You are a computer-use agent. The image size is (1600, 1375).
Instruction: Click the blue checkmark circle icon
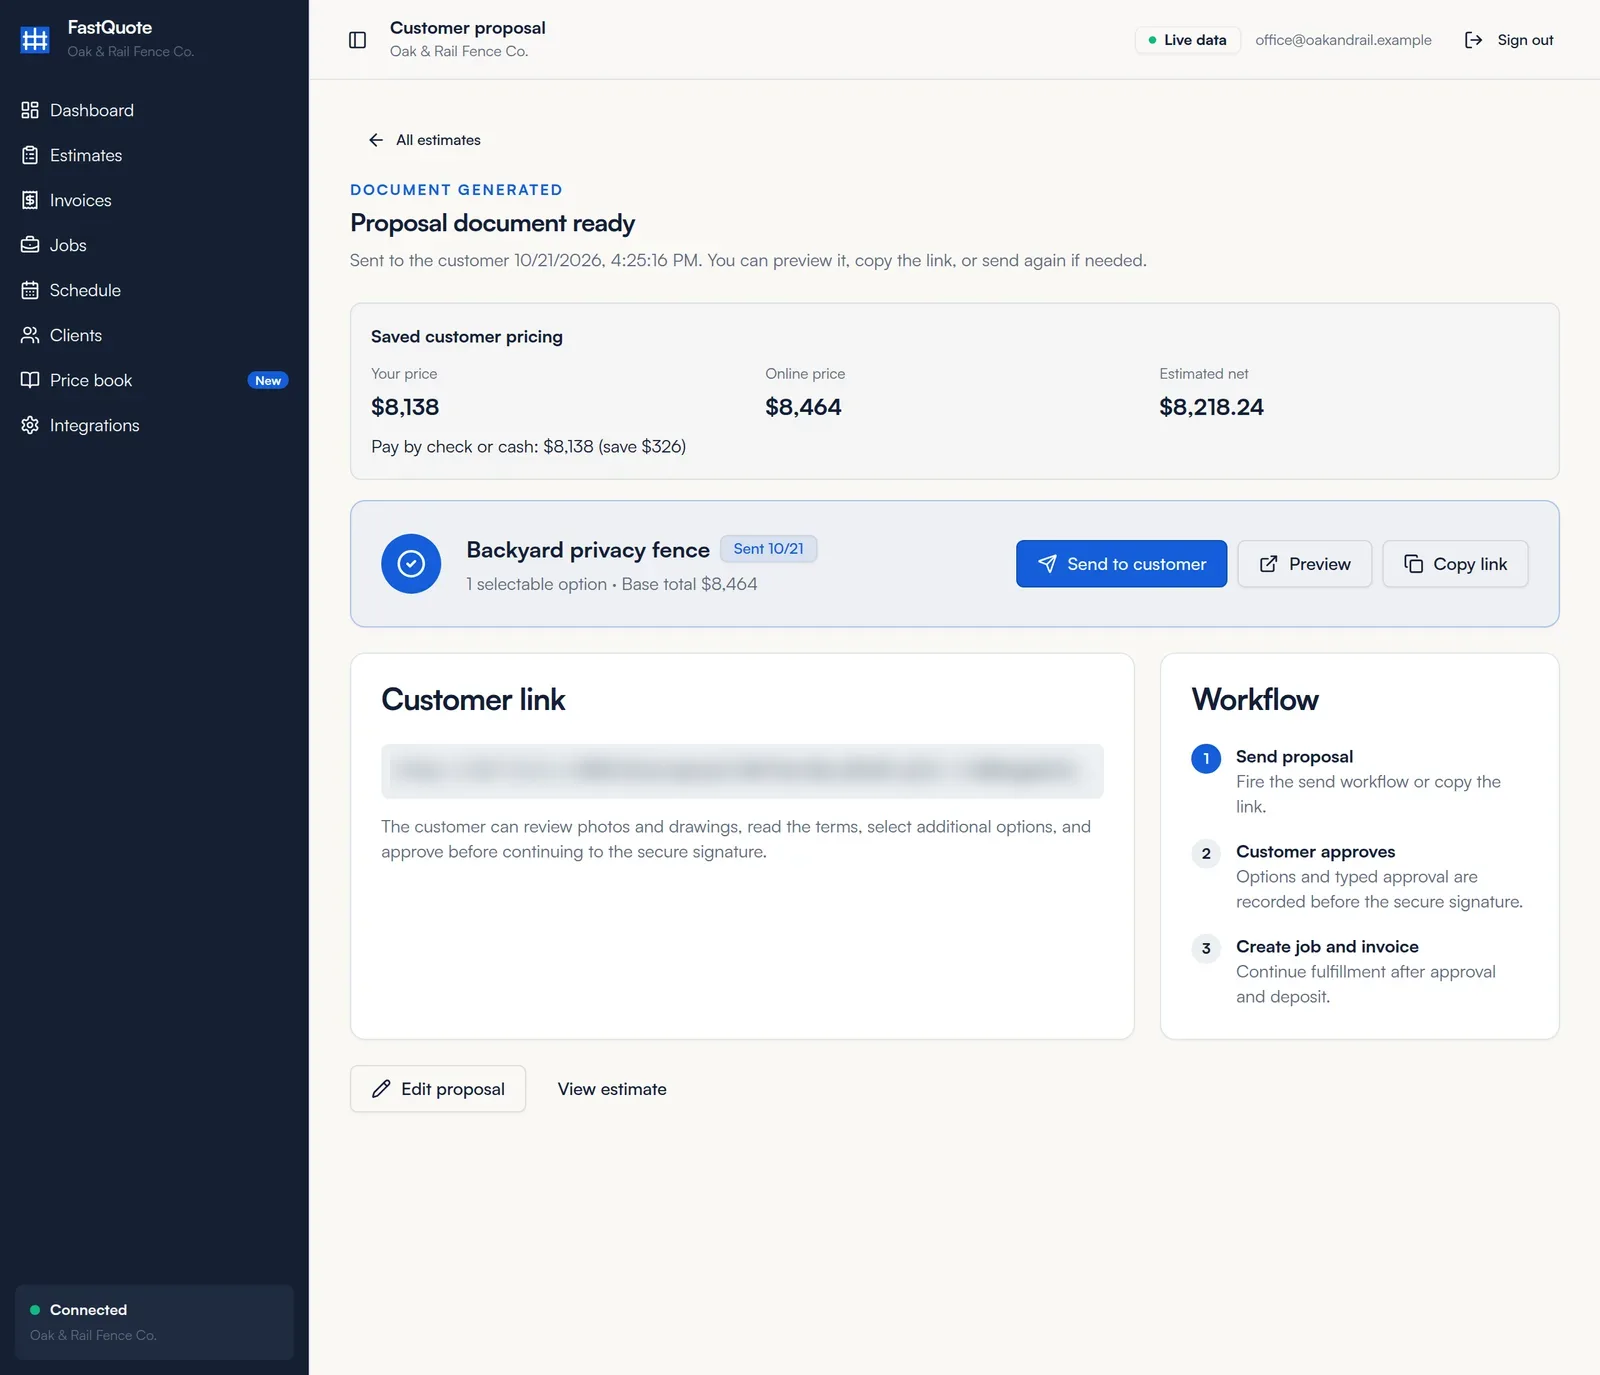click(x=411, y=564)
